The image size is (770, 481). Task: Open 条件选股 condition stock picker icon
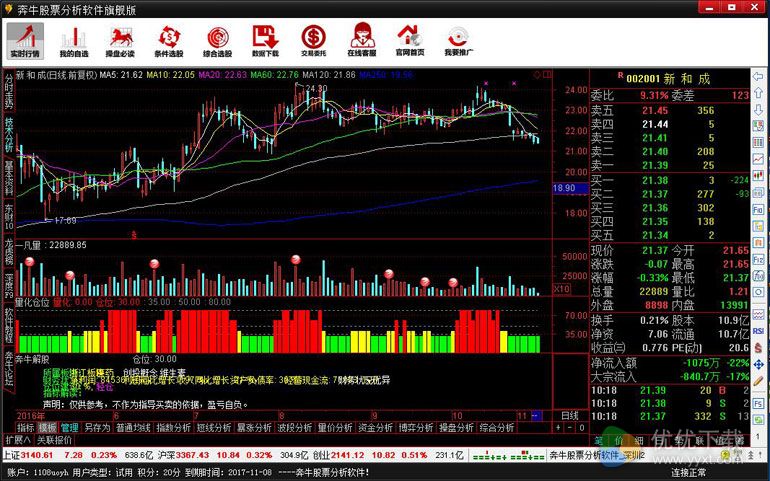pyautogui.click(x=168, y=41)
